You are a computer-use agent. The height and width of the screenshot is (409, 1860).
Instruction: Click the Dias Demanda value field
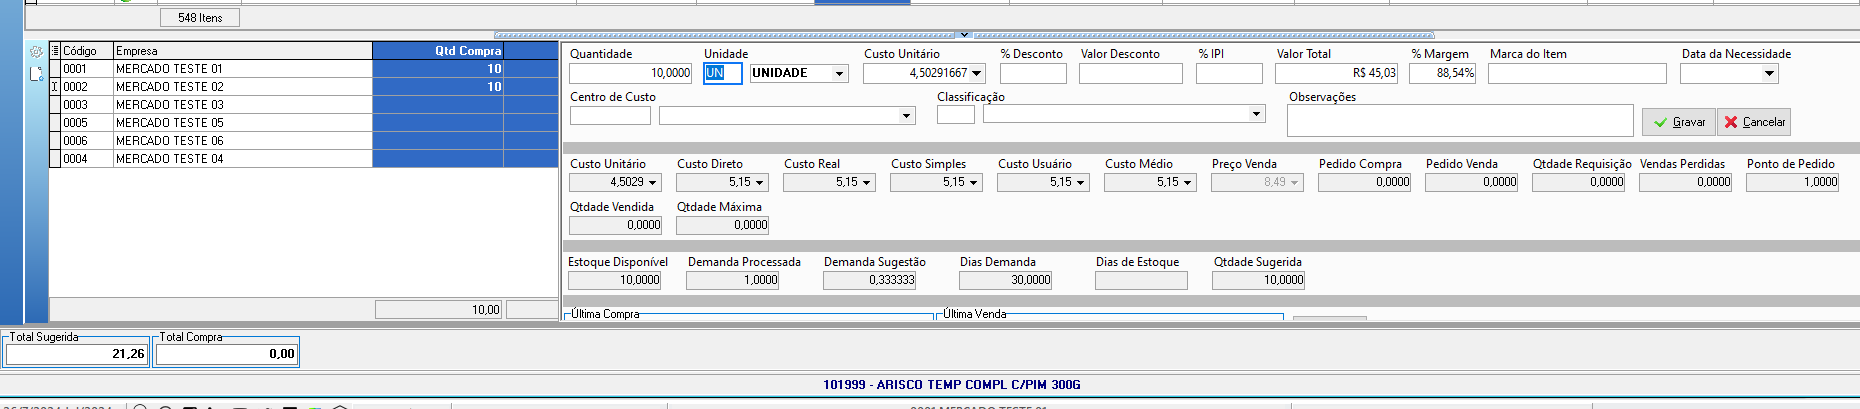(x=1006, y=280)
